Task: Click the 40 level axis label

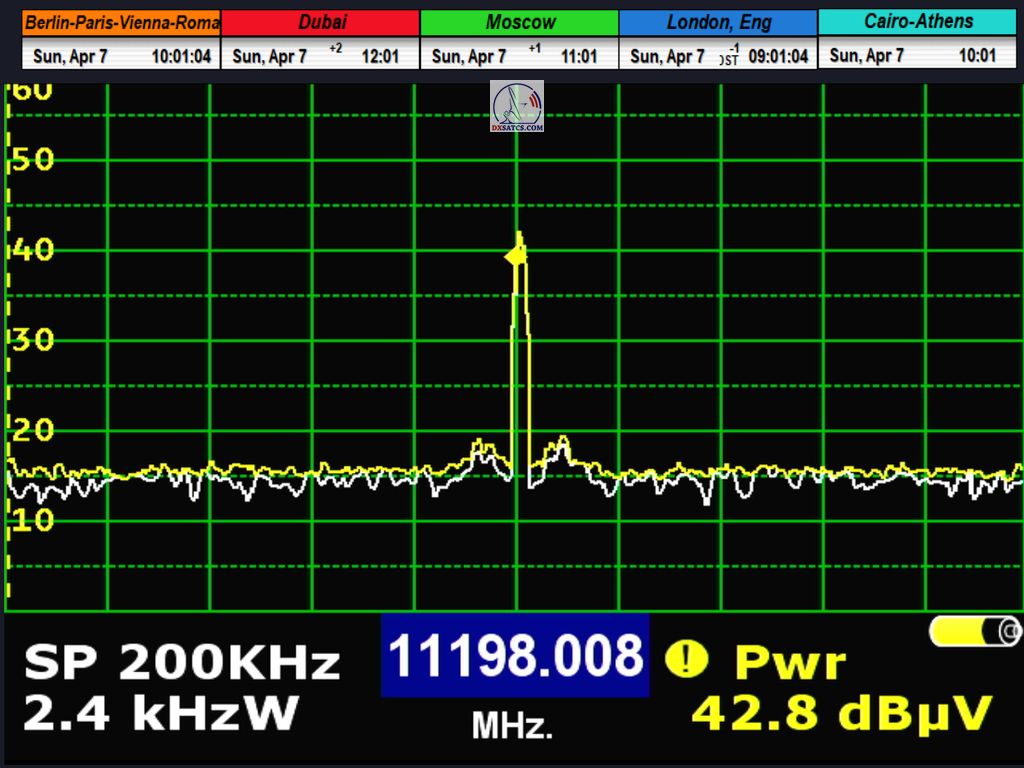Action: pos(33,250)
